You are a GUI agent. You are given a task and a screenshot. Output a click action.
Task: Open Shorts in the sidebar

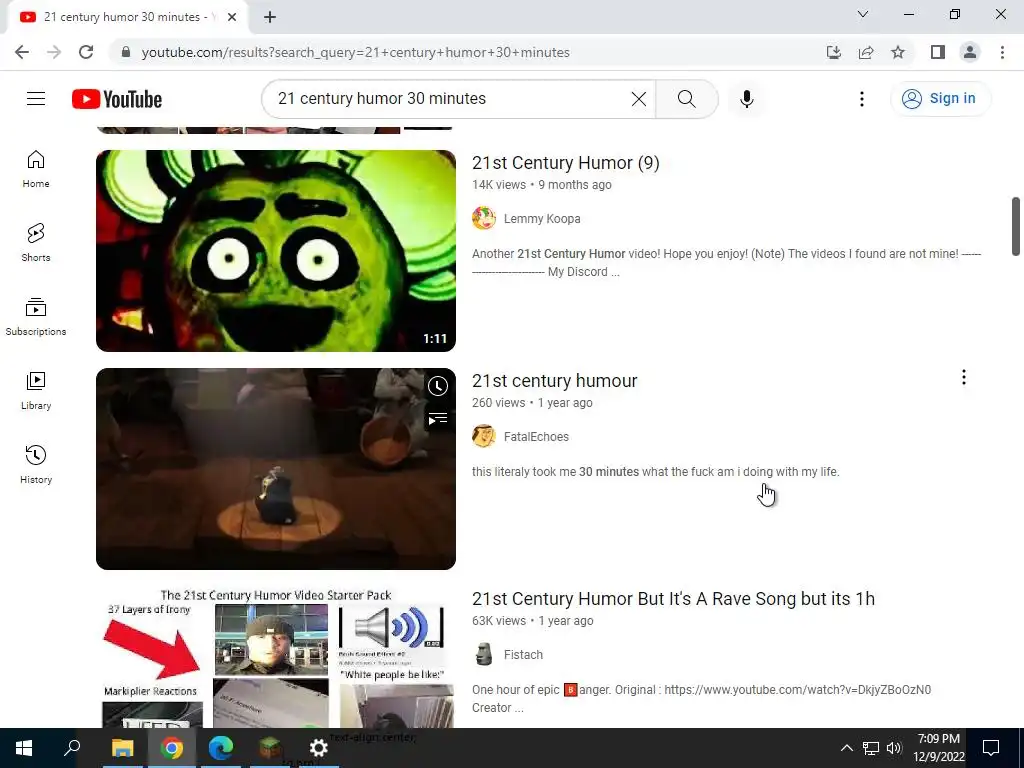click(36, 242)
